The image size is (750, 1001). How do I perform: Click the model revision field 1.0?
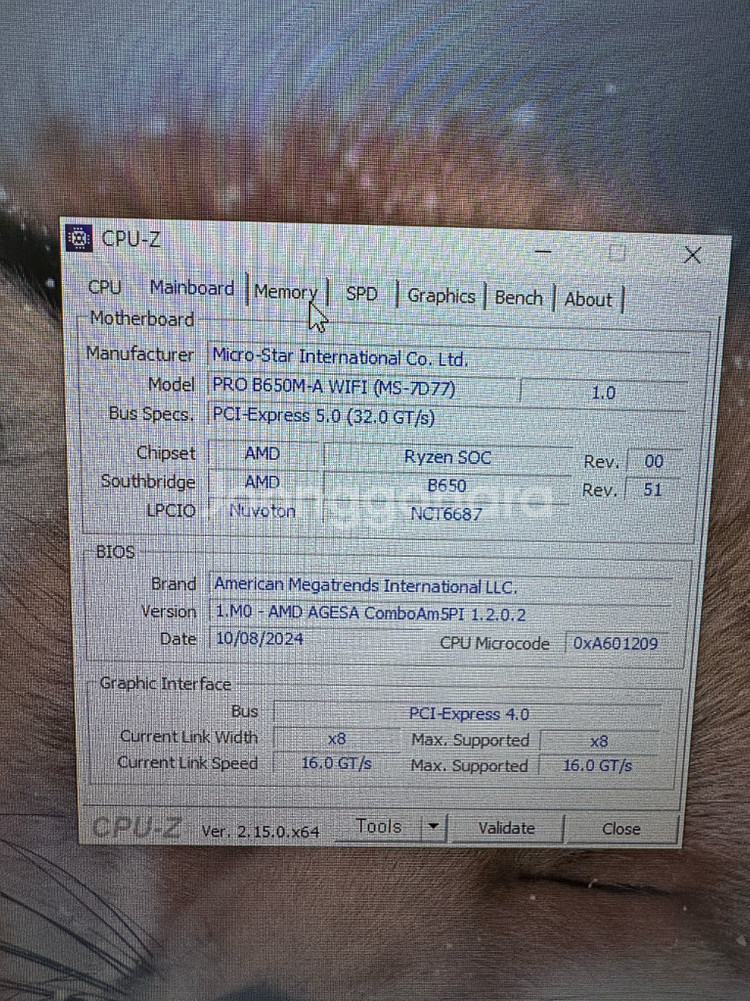[x=603, y=392]
